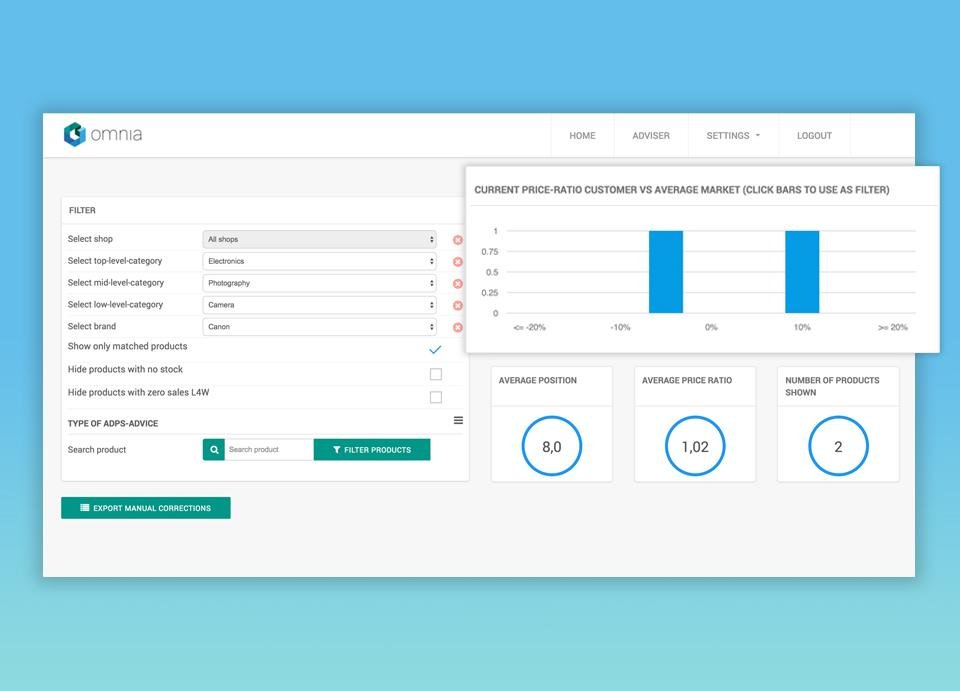Screen dimensions: 960x691
Task: Clear the Select shop filter with red X
Action: (458, 240)
